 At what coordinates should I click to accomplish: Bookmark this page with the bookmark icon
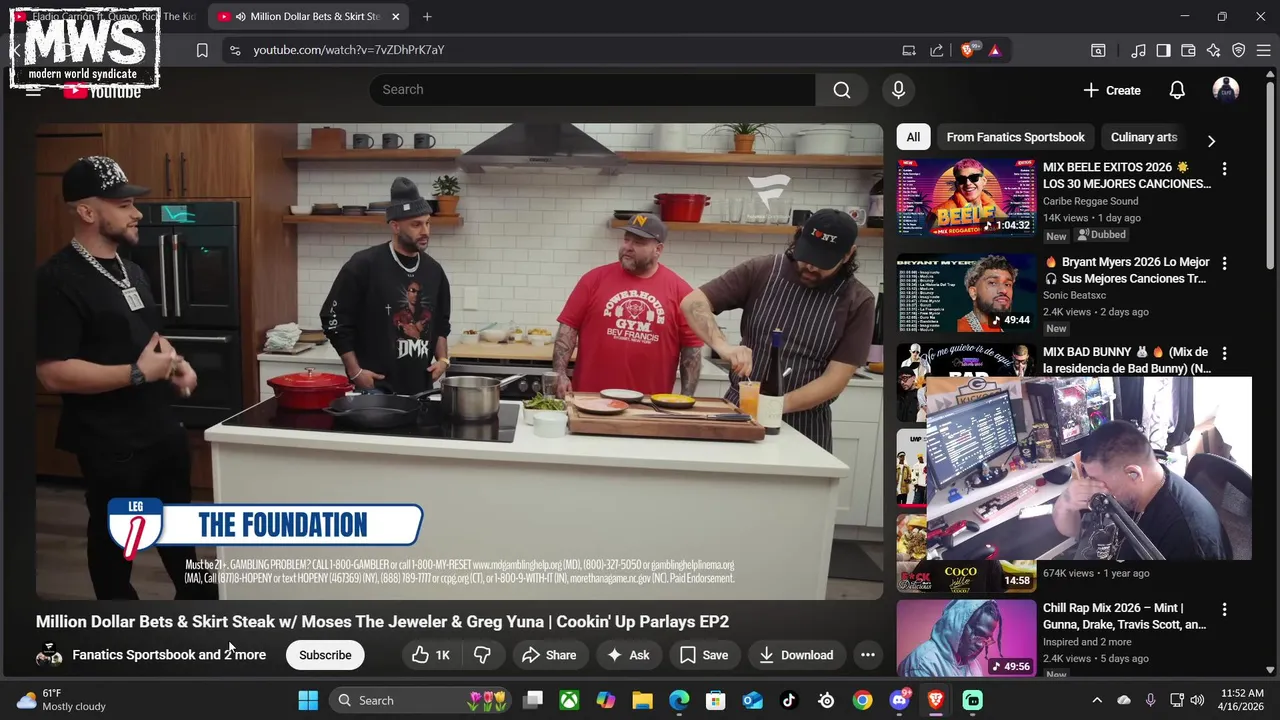(202, 50)
